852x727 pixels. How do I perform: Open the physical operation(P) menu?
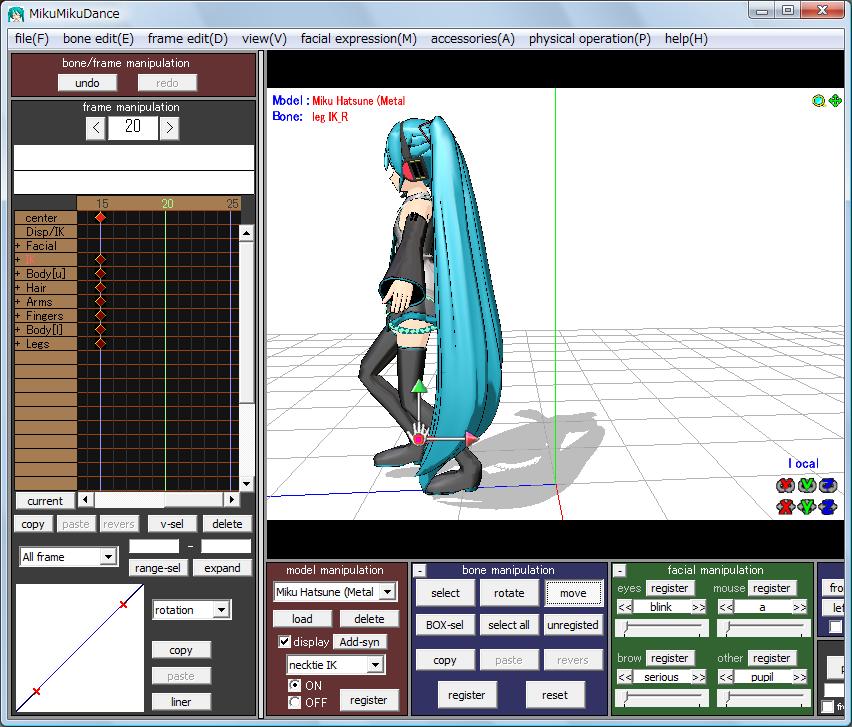[x=590, y=39]
